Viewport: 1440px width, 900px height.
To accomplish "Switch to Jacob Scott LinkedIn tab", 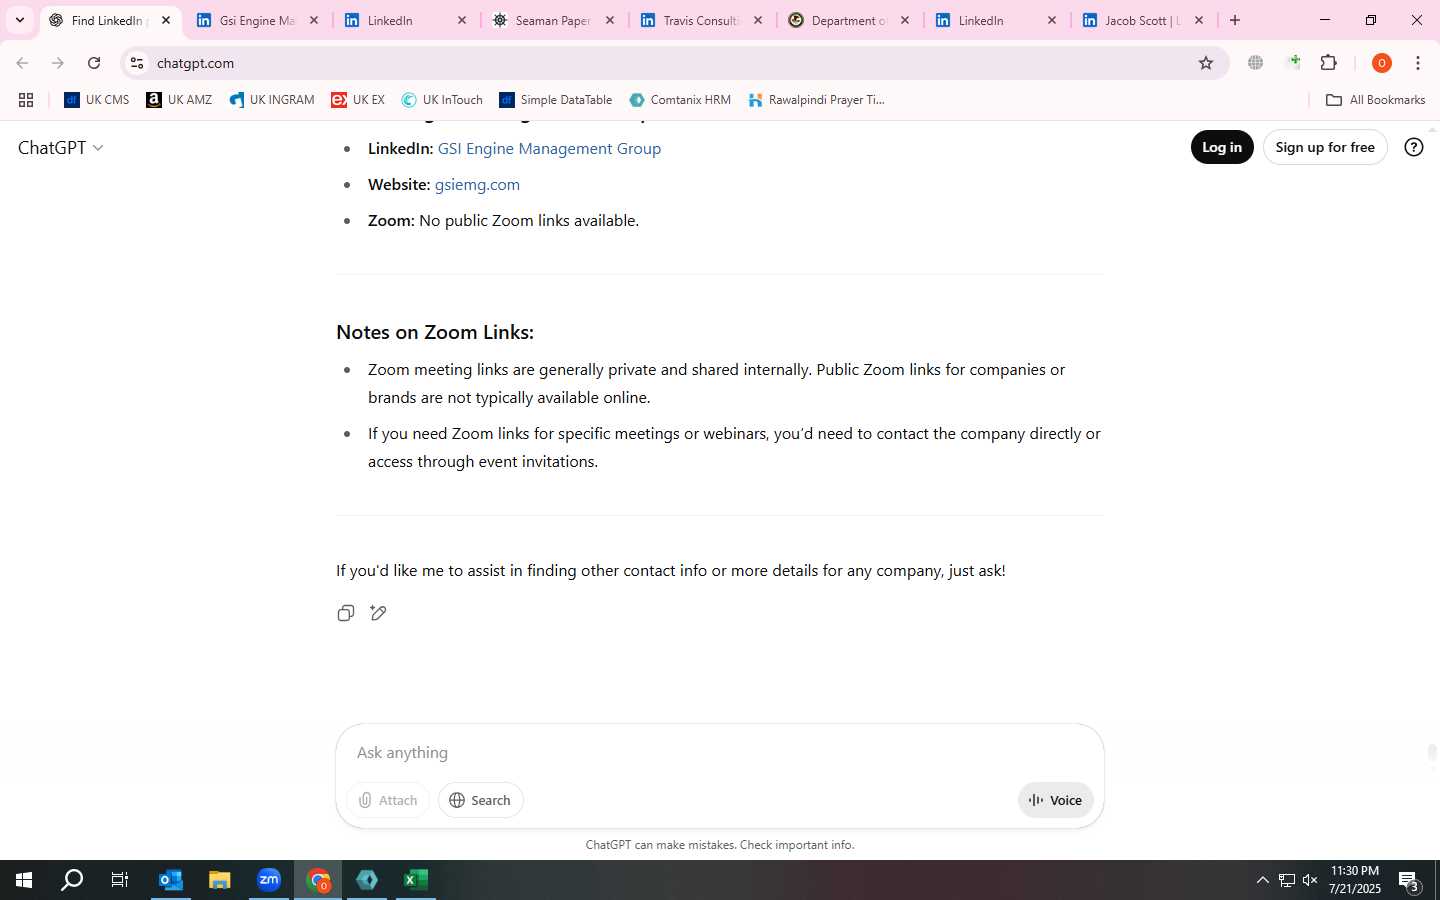I will (x=1142, y=20).
